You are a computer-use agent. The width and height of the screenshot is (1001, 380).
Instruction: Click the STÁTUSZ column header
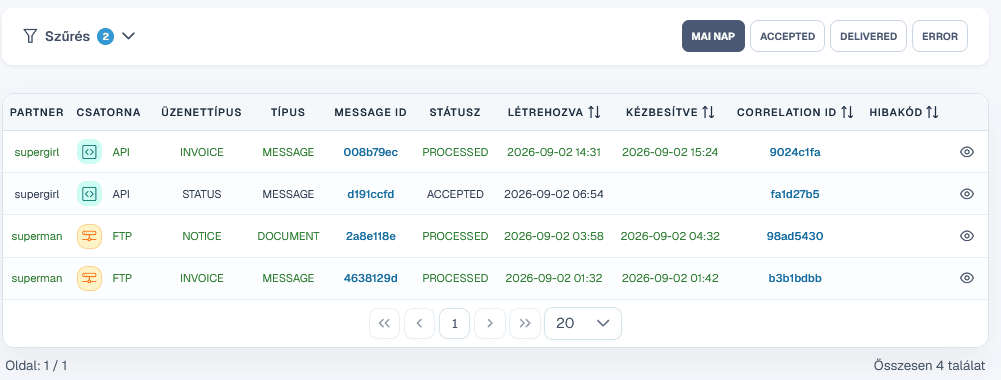[455, 112]
